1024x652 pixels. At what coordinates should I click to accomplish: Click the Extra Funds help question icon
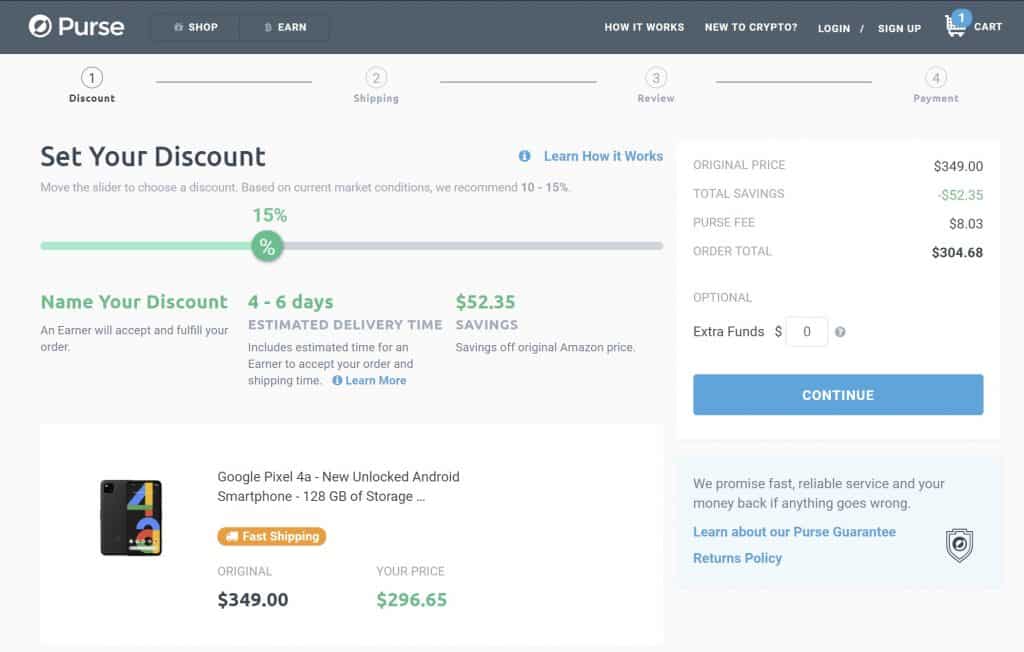(840, 332)
